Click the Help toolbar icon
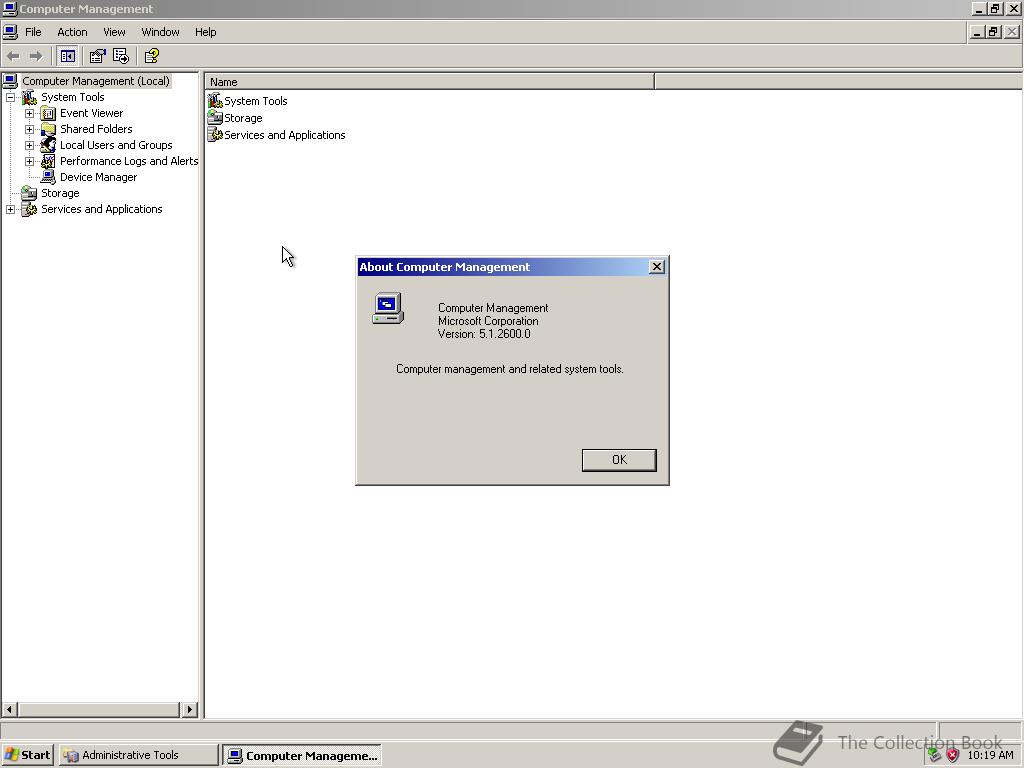The width and height of the screenshot is (1024, 768). [152, 56]
